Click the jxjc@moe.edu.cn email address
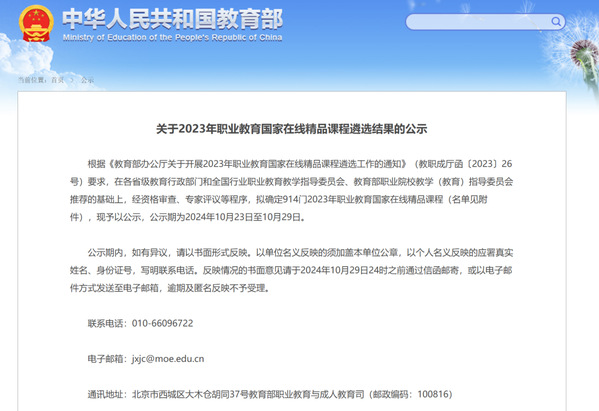This screenshot has height=411, width=599. (168, 359)
